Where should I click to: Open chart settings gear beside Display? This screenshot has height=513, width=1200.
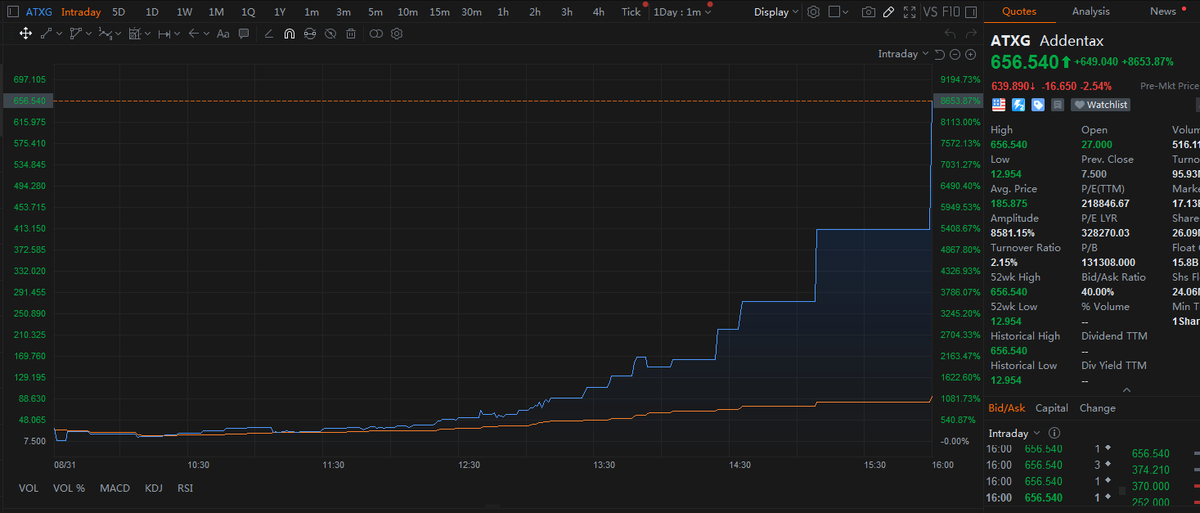813,12
